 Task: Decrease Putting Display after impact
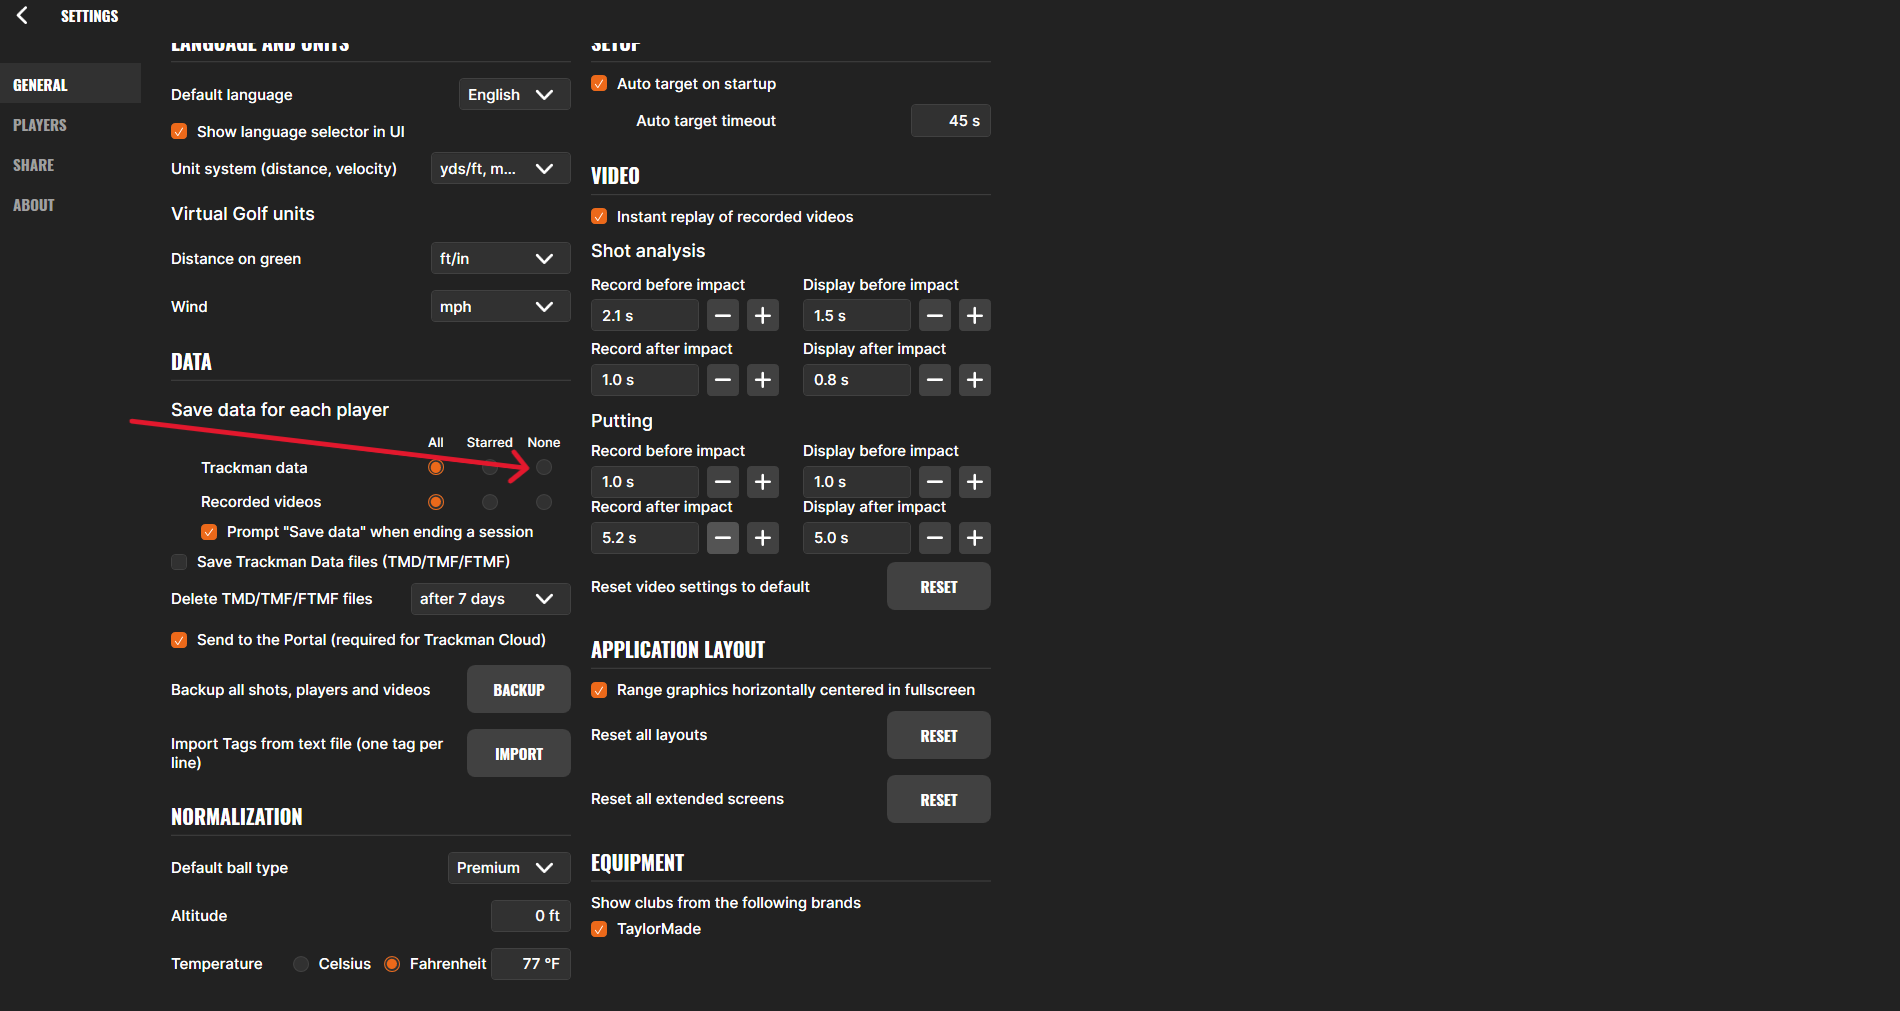coord(935,538)
